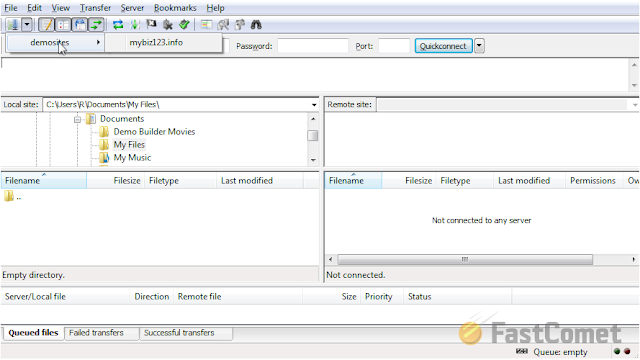The image size is (640, 360).
Task: Select the Documents folder in tree
Action: [x=122, y=119]
